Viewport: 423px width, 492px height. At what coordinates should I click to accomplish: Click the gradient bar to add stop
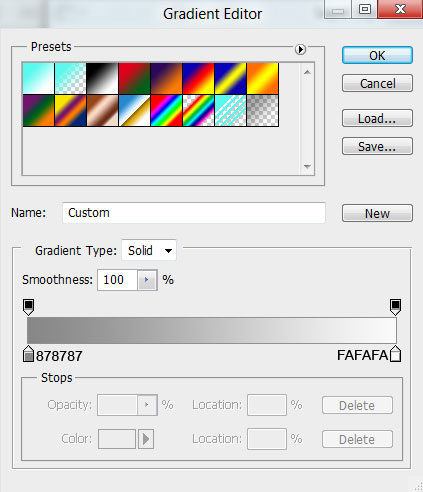(x=212, y=330)
